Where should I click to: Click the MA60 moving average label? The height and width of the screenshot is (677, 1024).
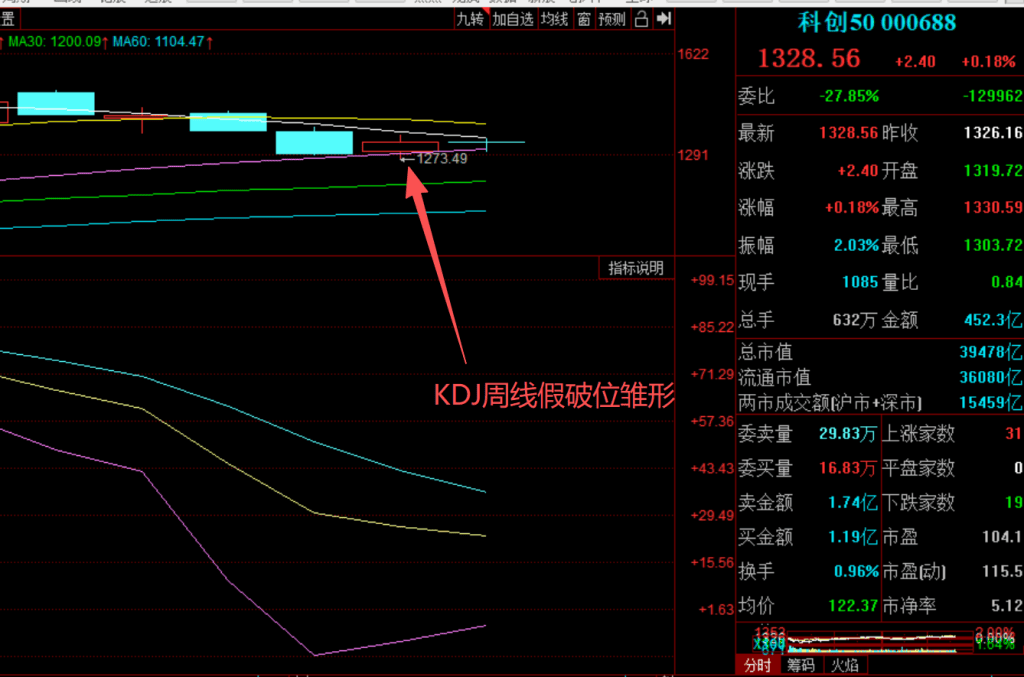(158, 42)
